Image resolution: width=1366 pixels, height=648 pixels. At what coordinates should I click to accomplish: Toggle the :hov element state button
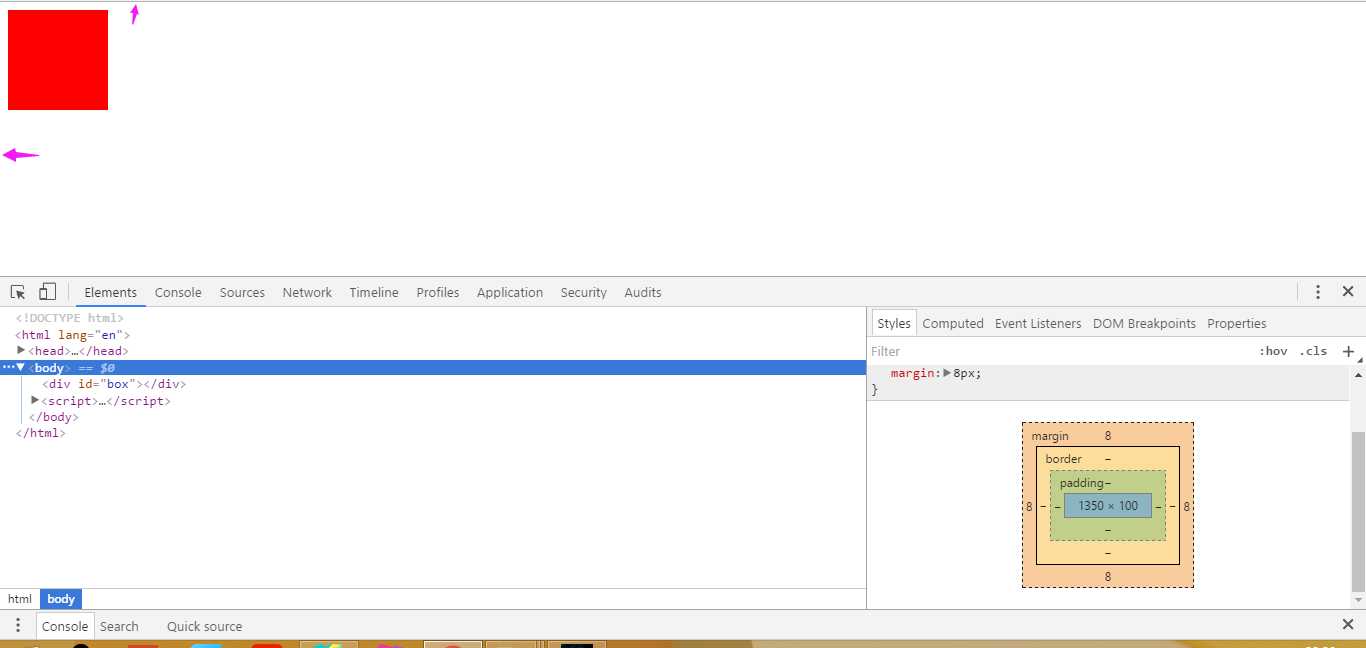click(1273, 351)
